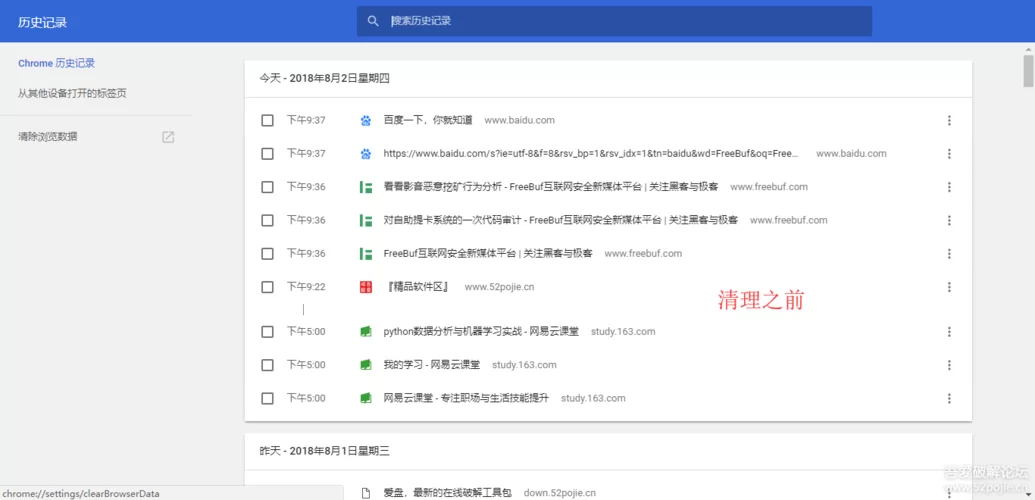The image size is (1035, 500).
Task: Open 我的学习 - 网易云课堂 link
Action: point(432,365)
